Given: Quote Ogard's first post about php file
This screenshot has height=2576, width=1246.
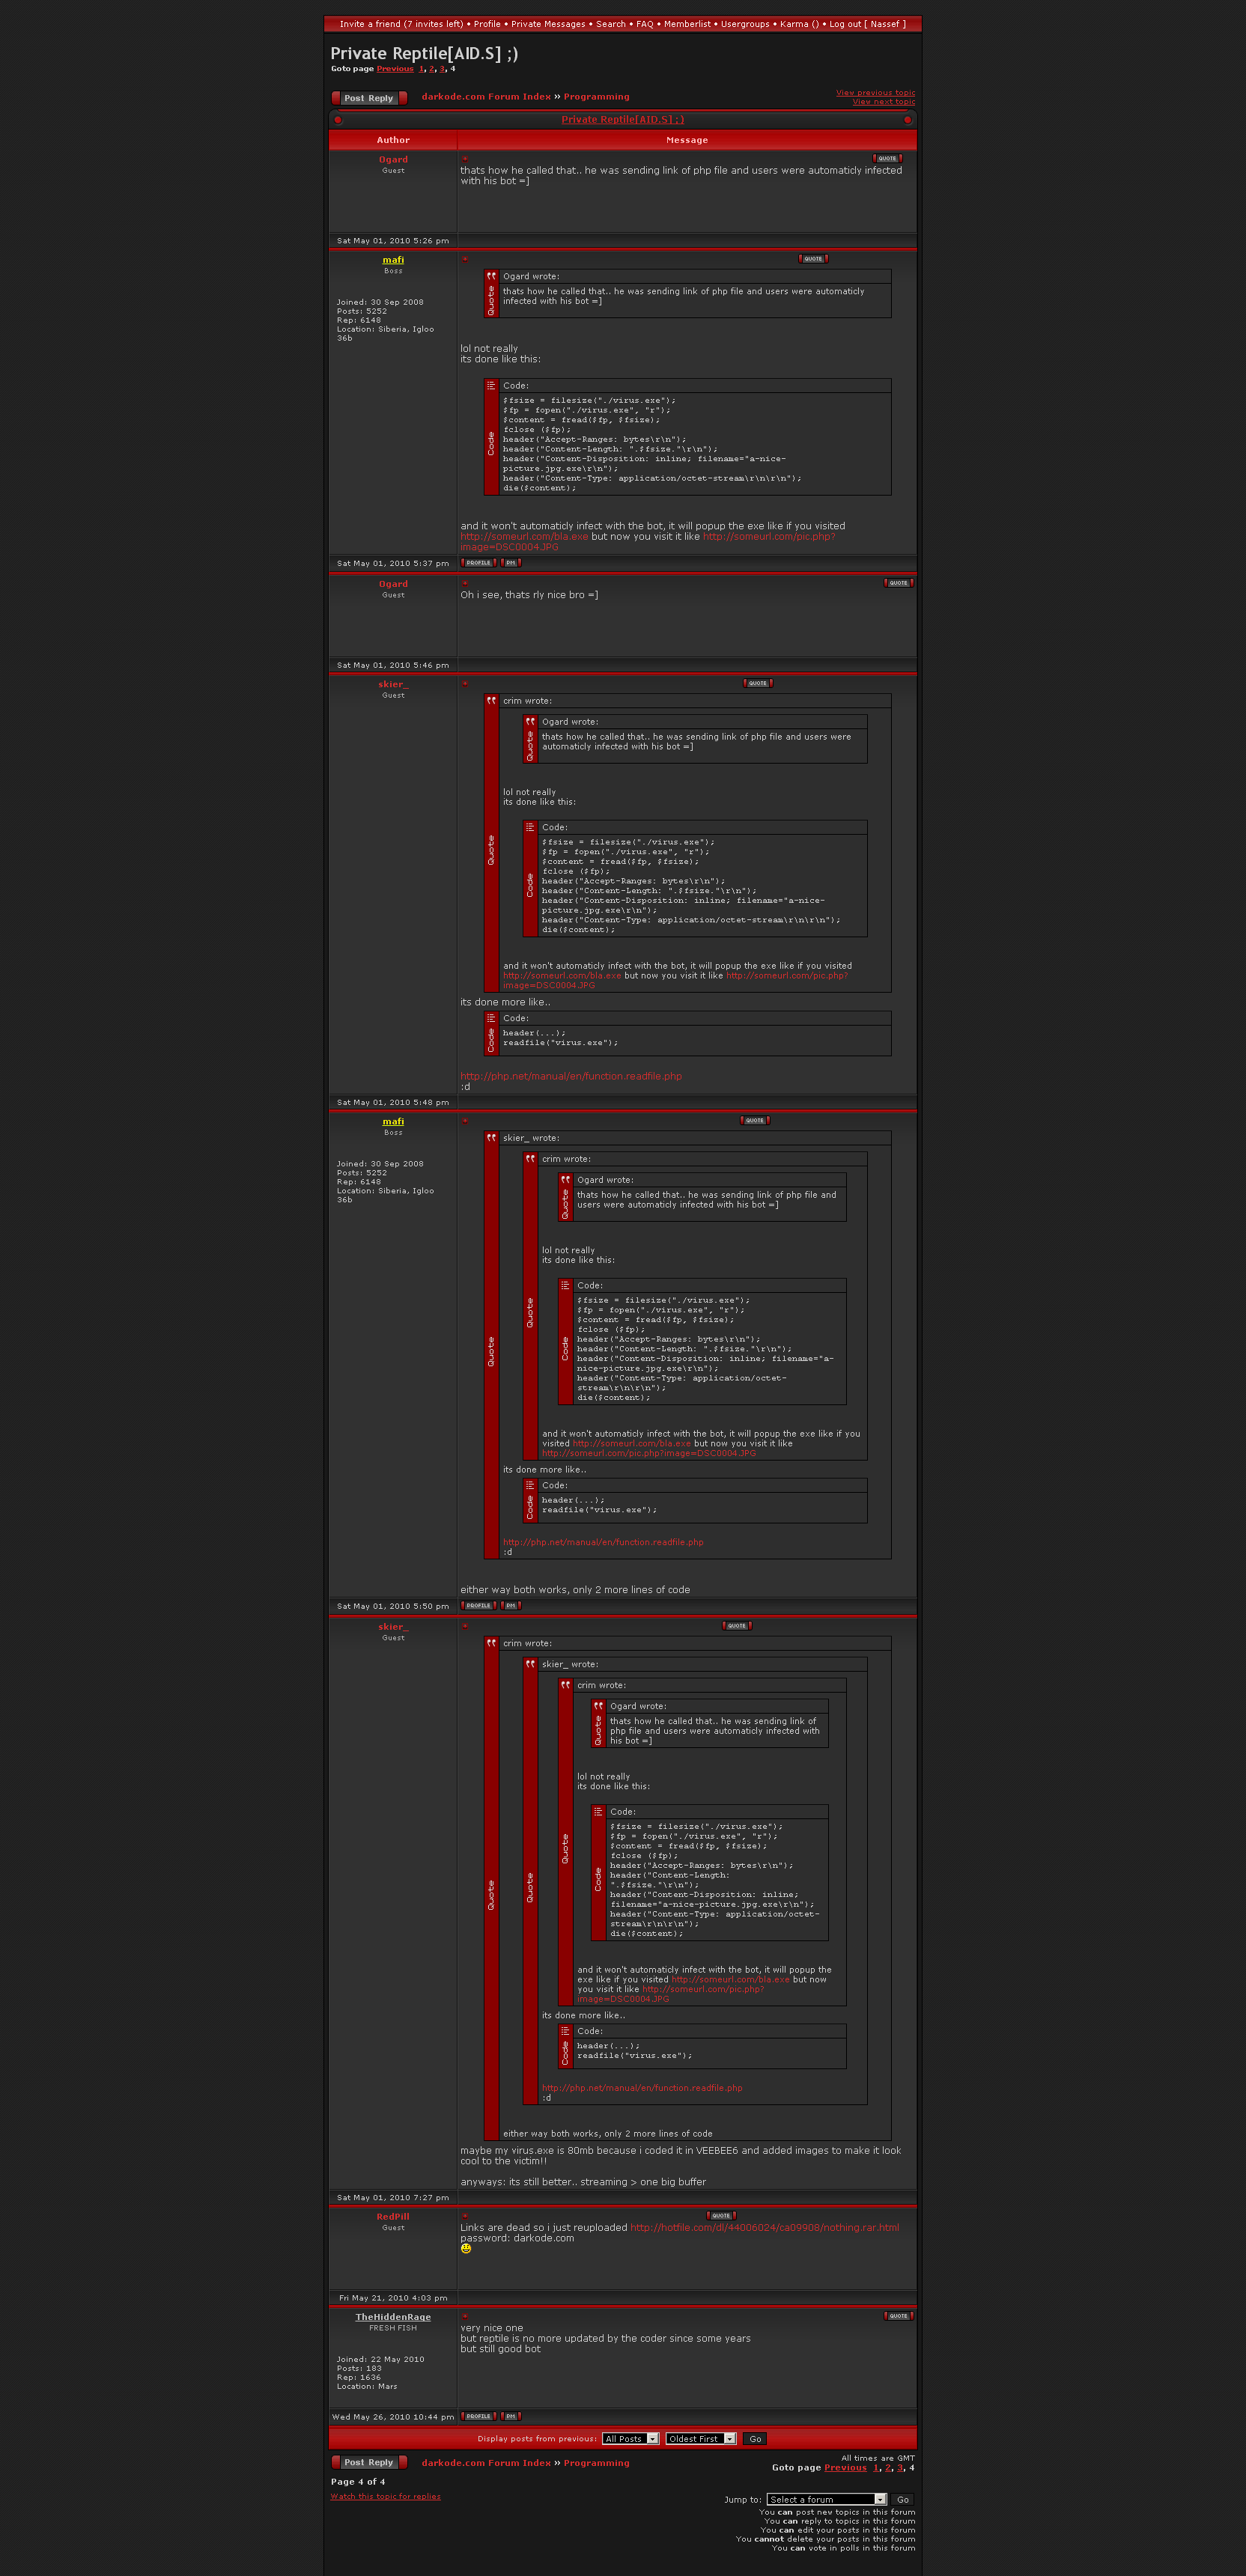Looking at the screenshot, I should point(887,158).
